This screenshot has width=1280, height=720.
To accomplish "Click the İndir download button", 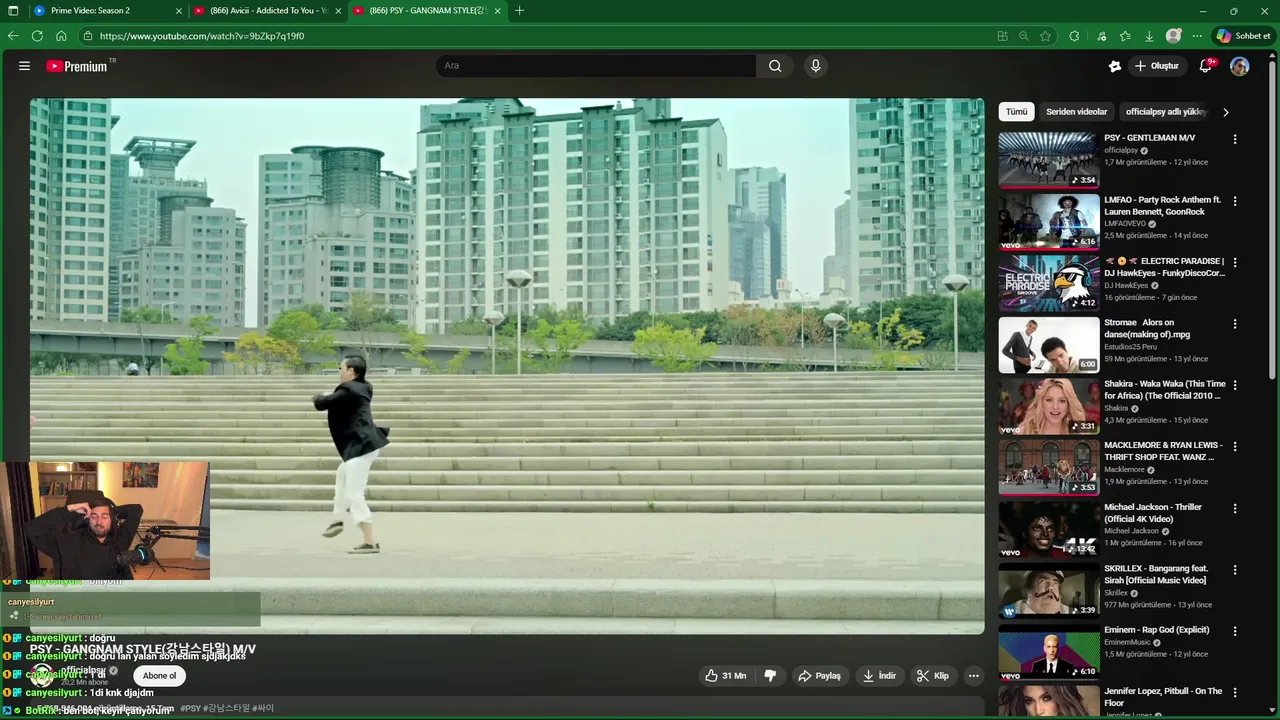I will [x=879, y=676].
